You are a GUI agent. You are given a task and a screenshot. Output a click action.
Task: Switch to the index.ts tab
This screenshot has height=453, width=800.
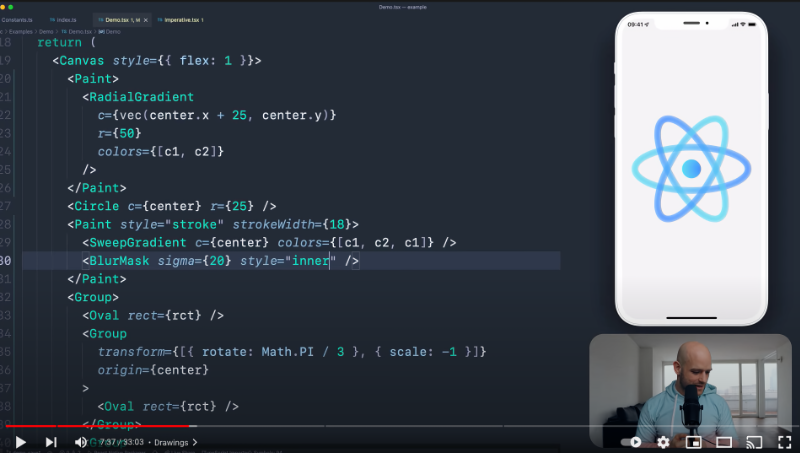click(63, 20)
